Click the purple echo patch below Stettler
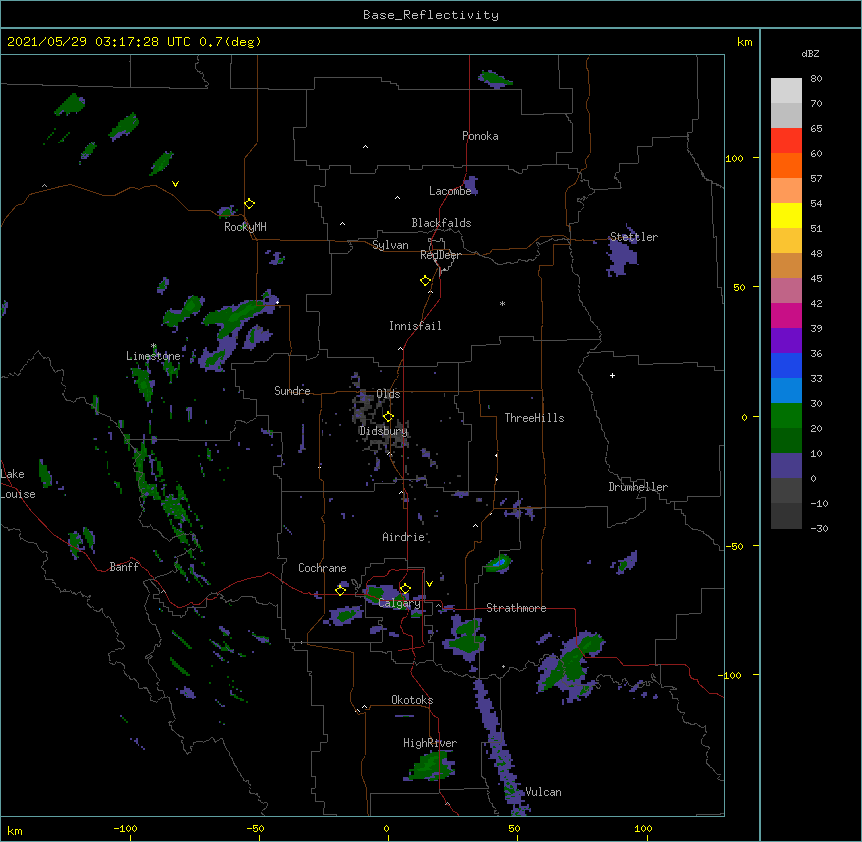The width and height of the screenshot is (862, 842). coord(622,255)
